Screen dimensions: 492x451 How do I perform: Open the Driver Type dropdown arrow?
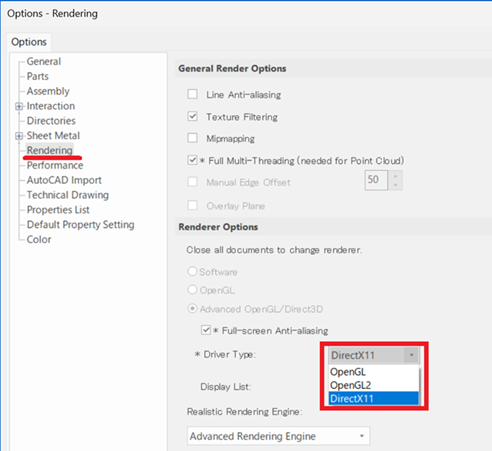point(411,355)
